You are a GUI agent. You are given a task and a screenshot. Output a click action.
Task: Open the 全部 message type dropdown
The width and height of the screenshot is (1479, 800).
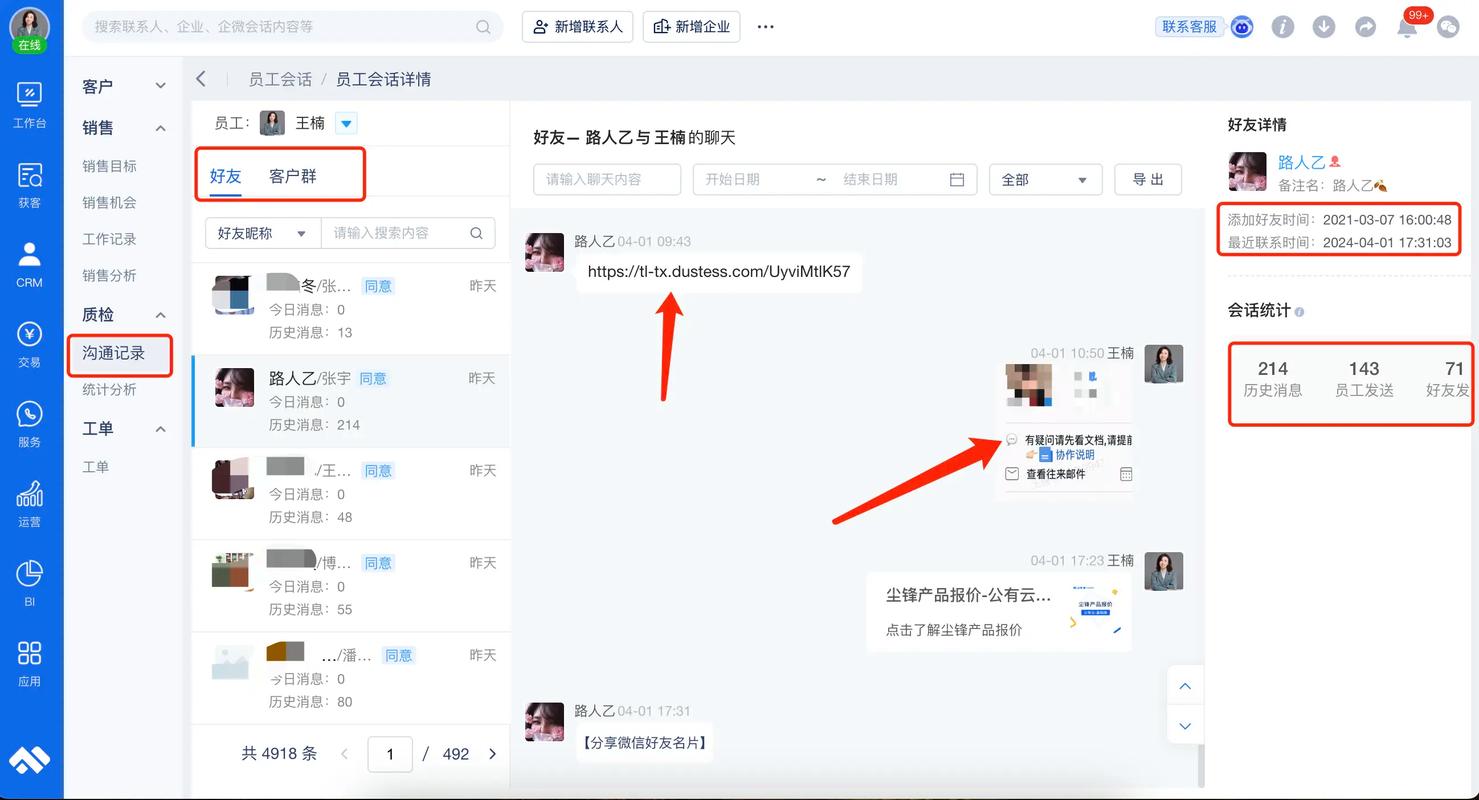1045,180
